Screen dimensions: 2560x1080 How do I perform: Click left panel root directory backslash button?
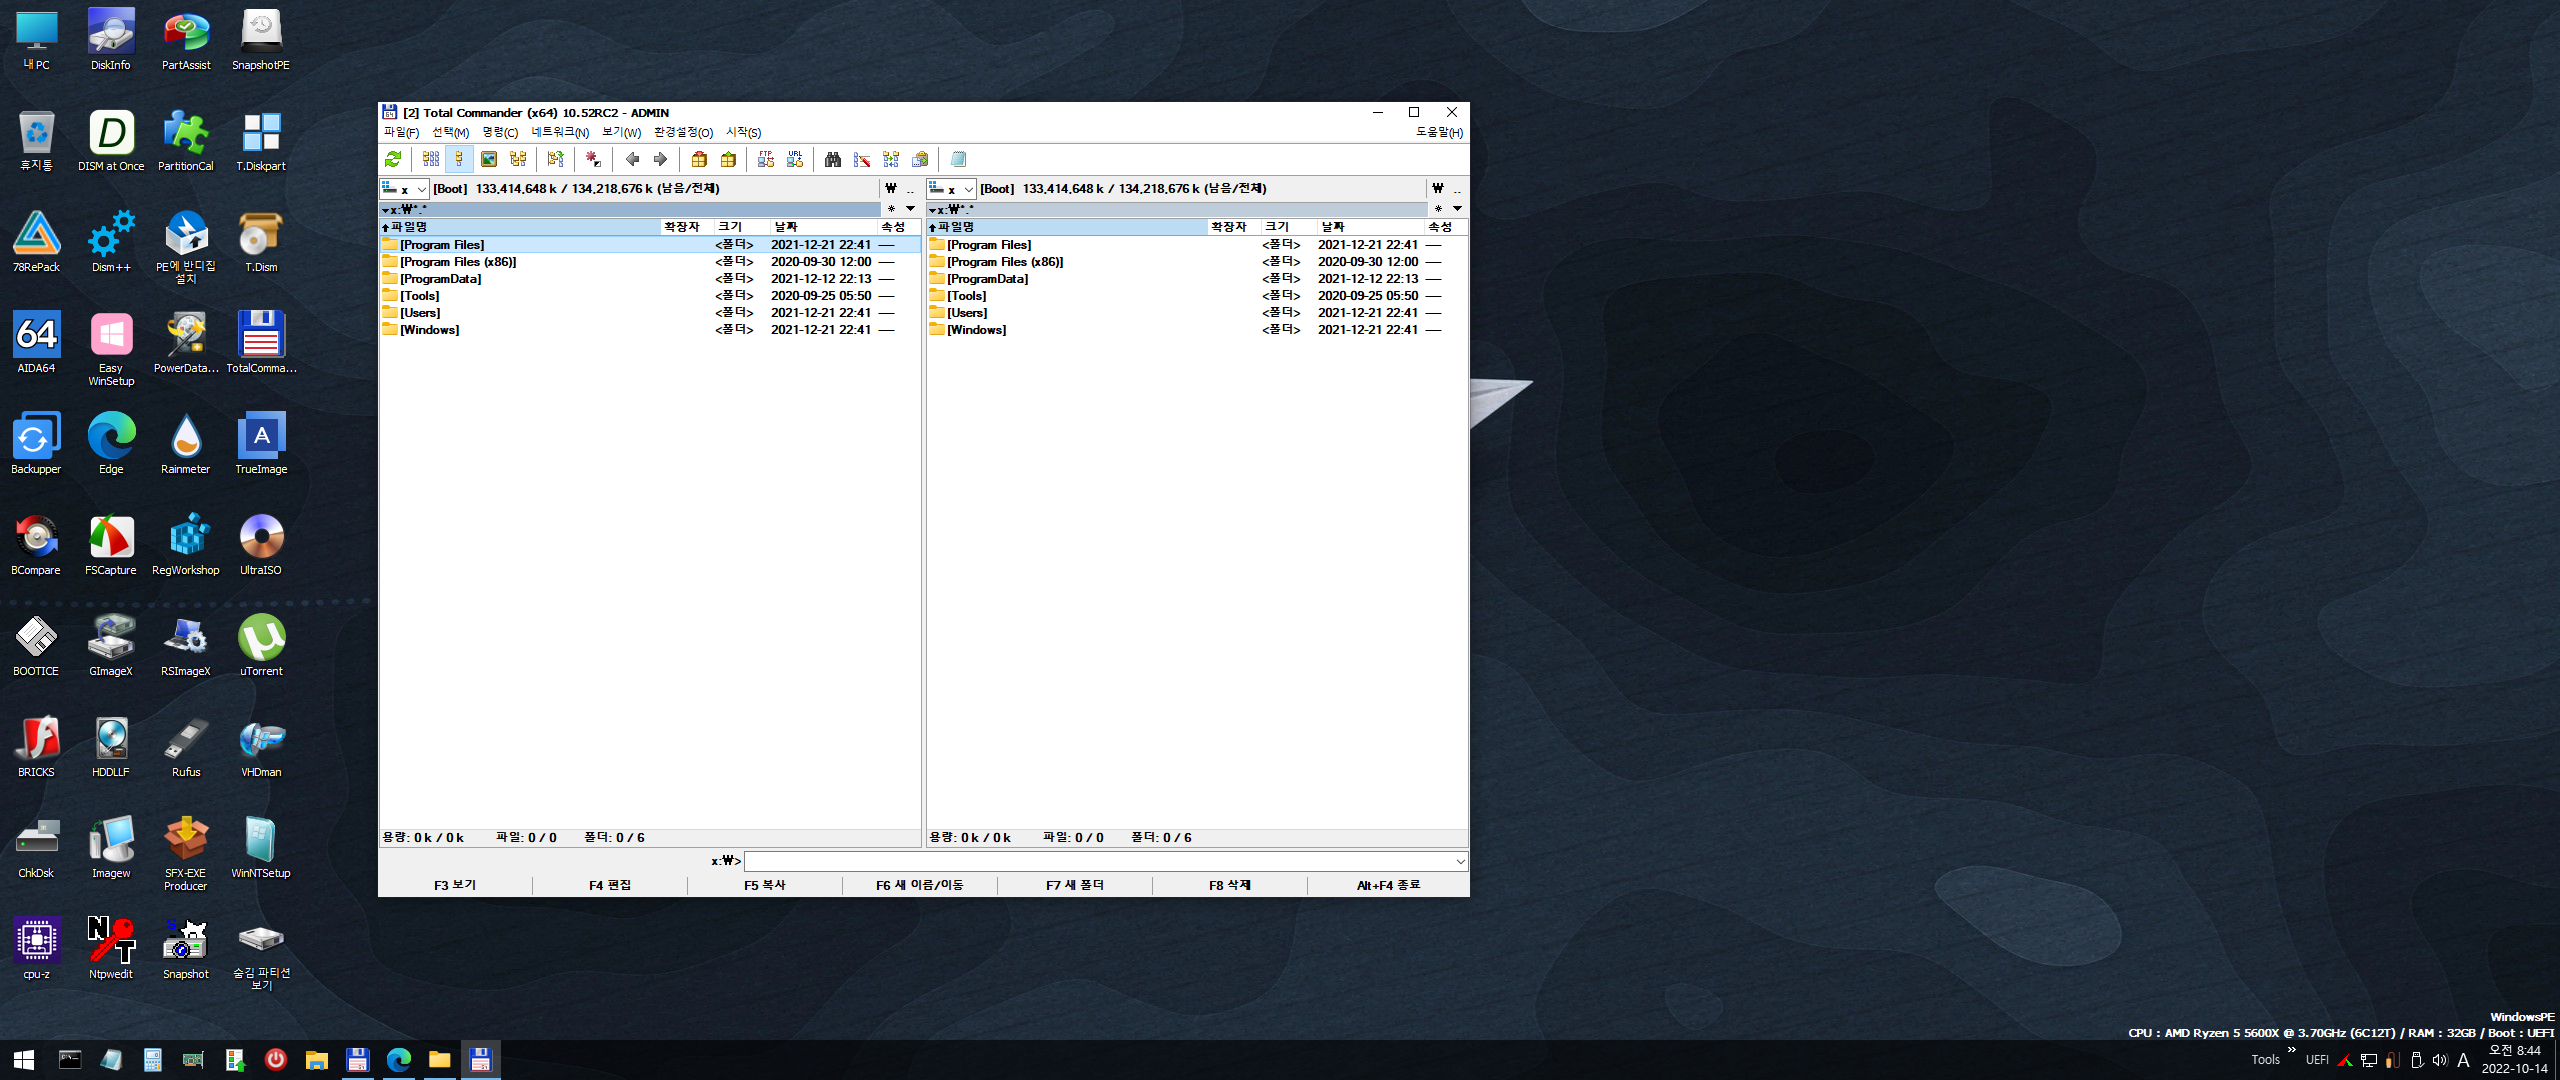(891, 189)
